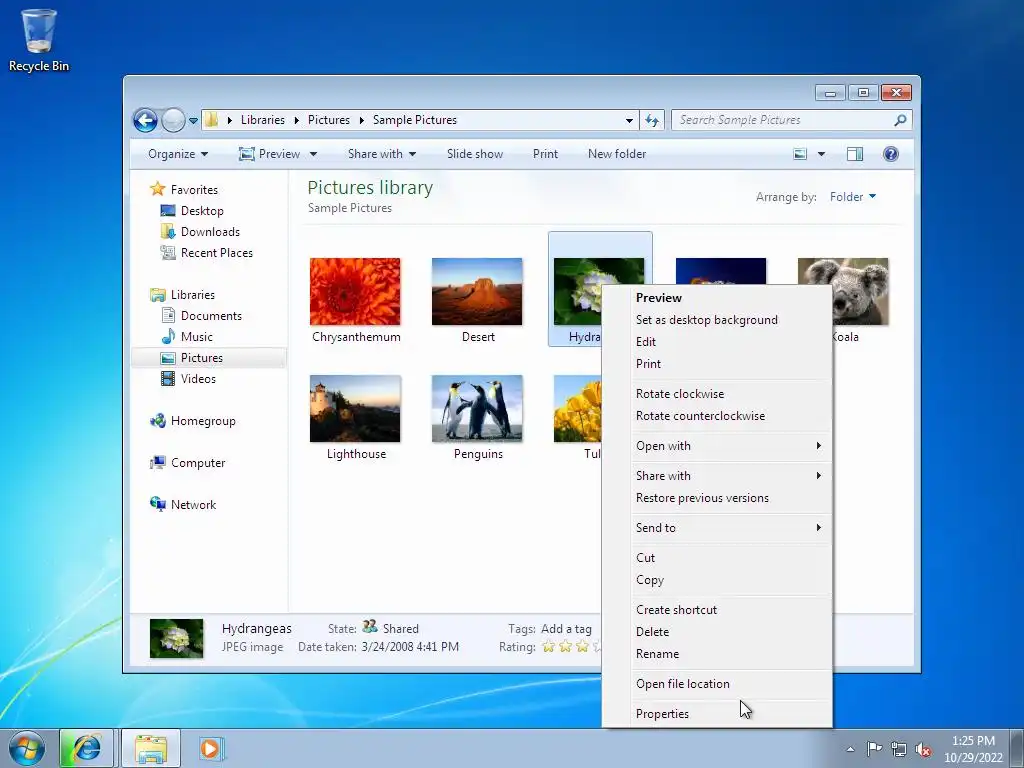Select the Lighthouse picture thumbnail
This screenshot has height=768, width=1024.
click(355, 409)
